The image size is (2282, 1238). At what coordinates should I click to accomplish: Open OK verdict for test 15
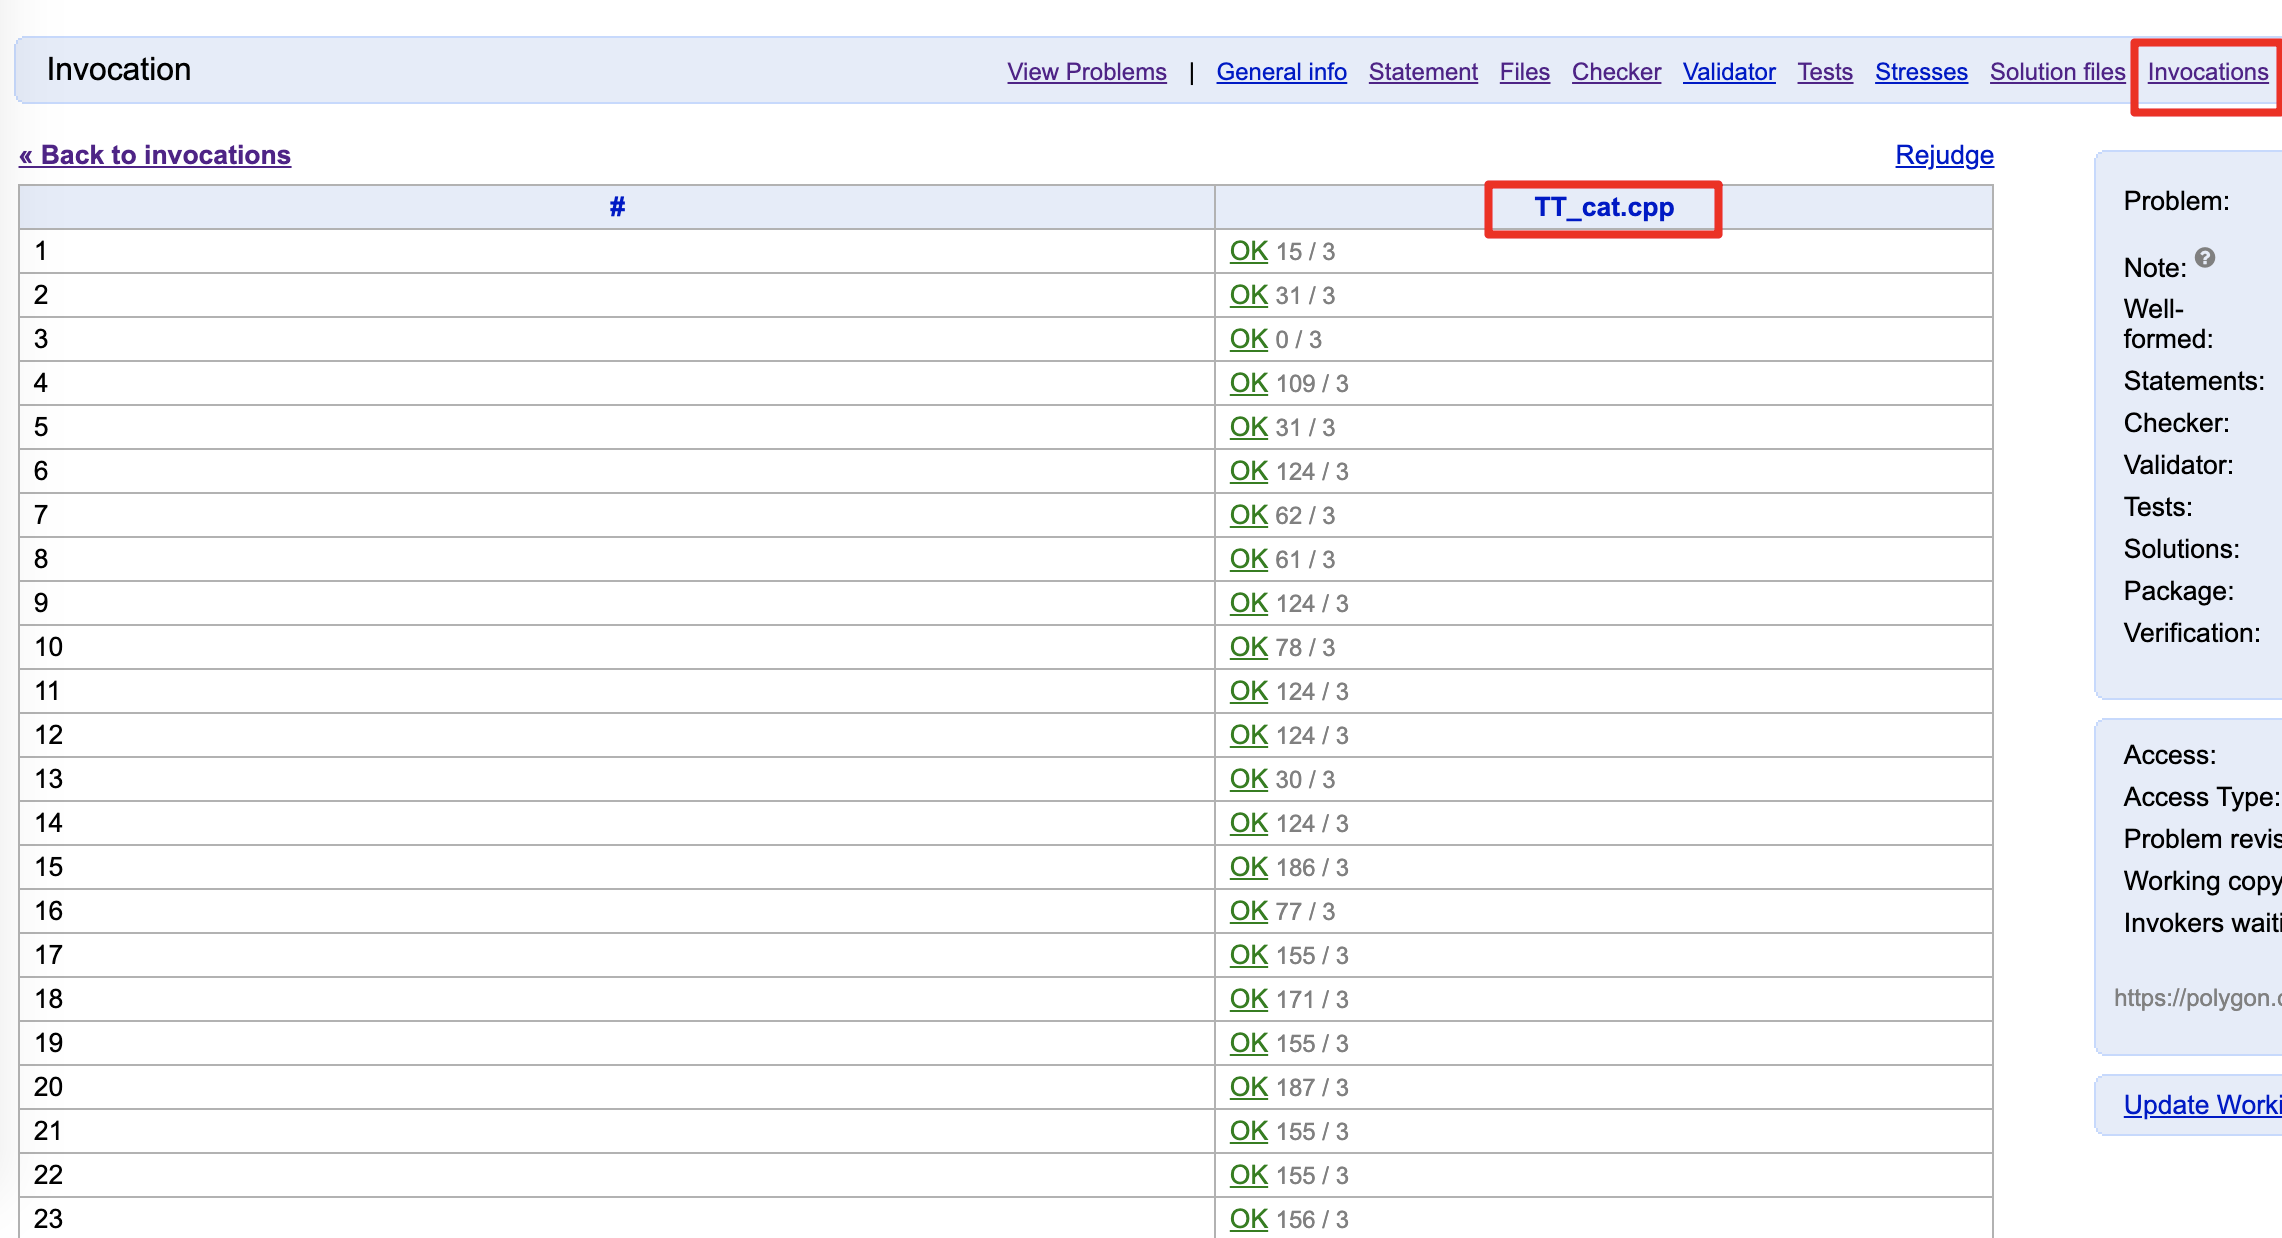[x=1249, y=867]
